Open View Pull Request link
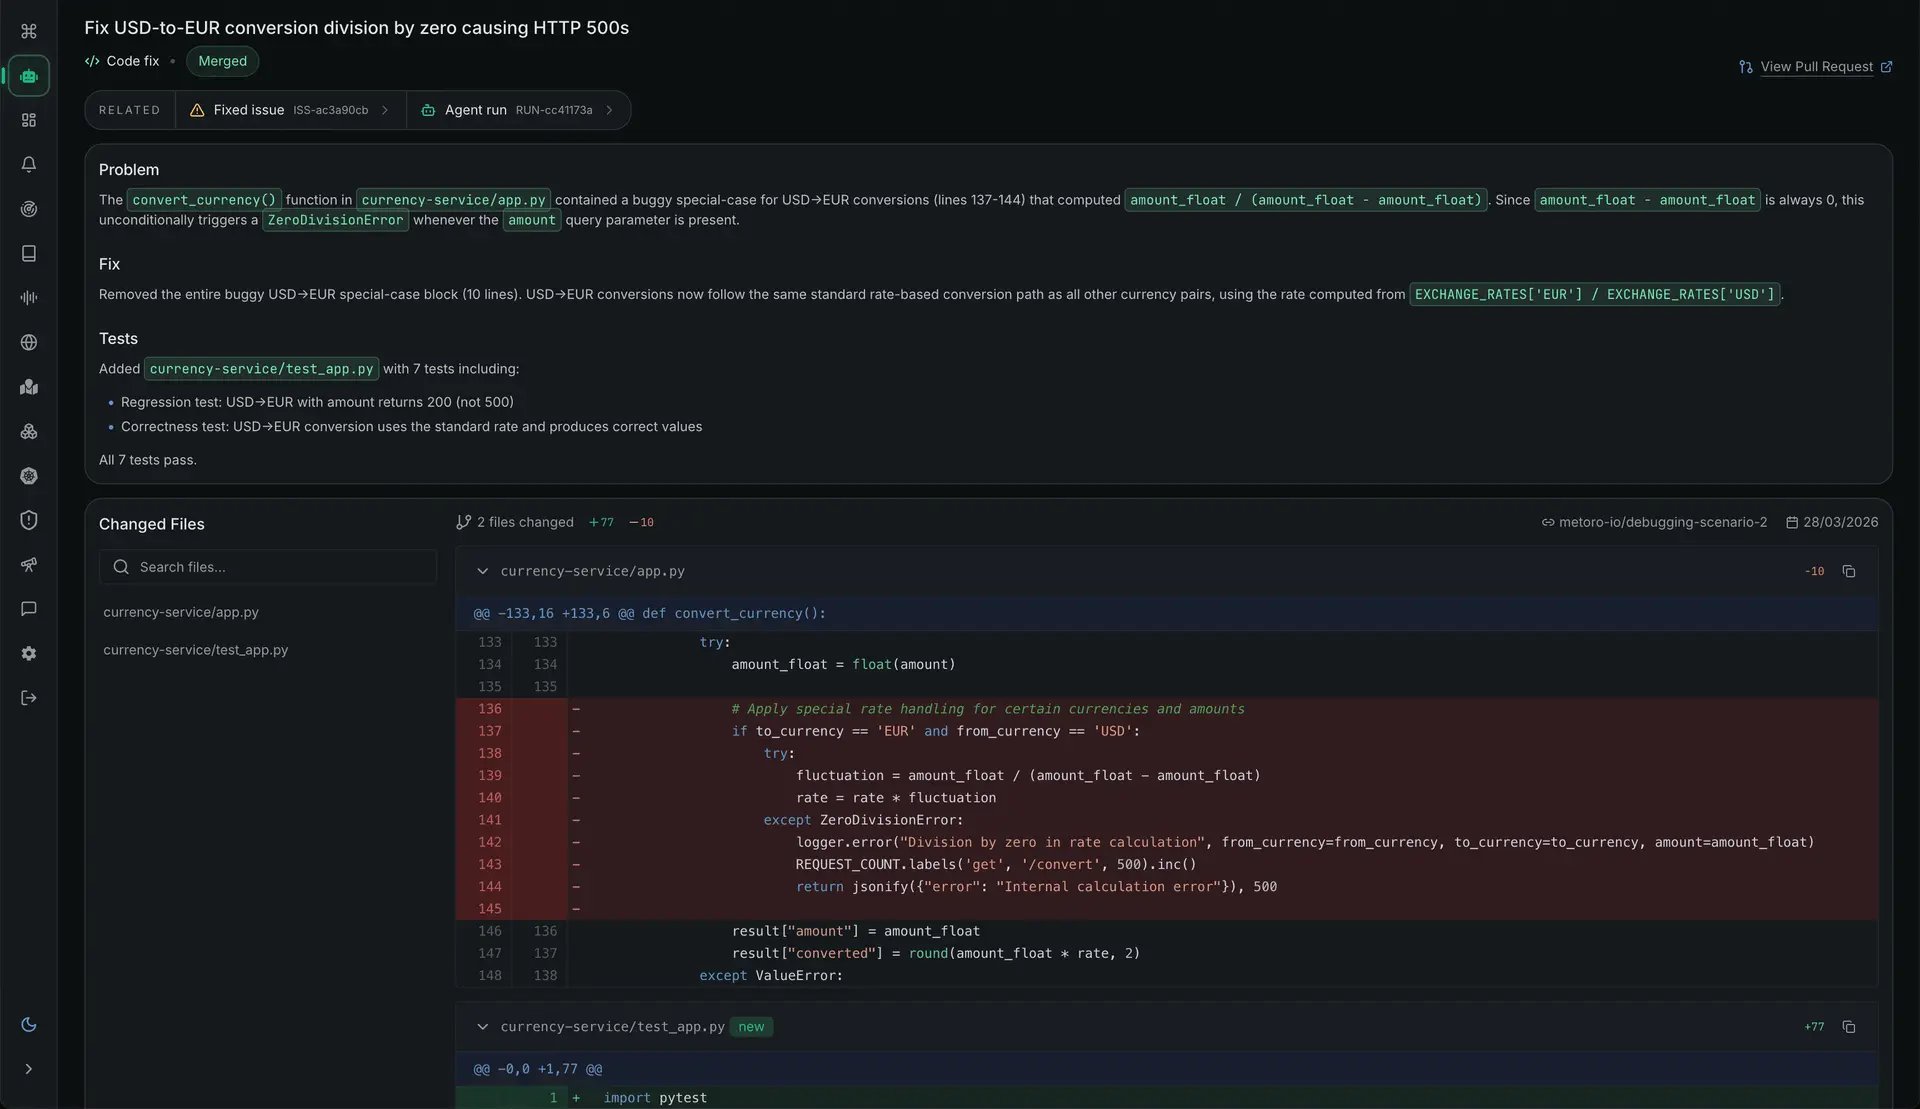 pos(1815,66)
